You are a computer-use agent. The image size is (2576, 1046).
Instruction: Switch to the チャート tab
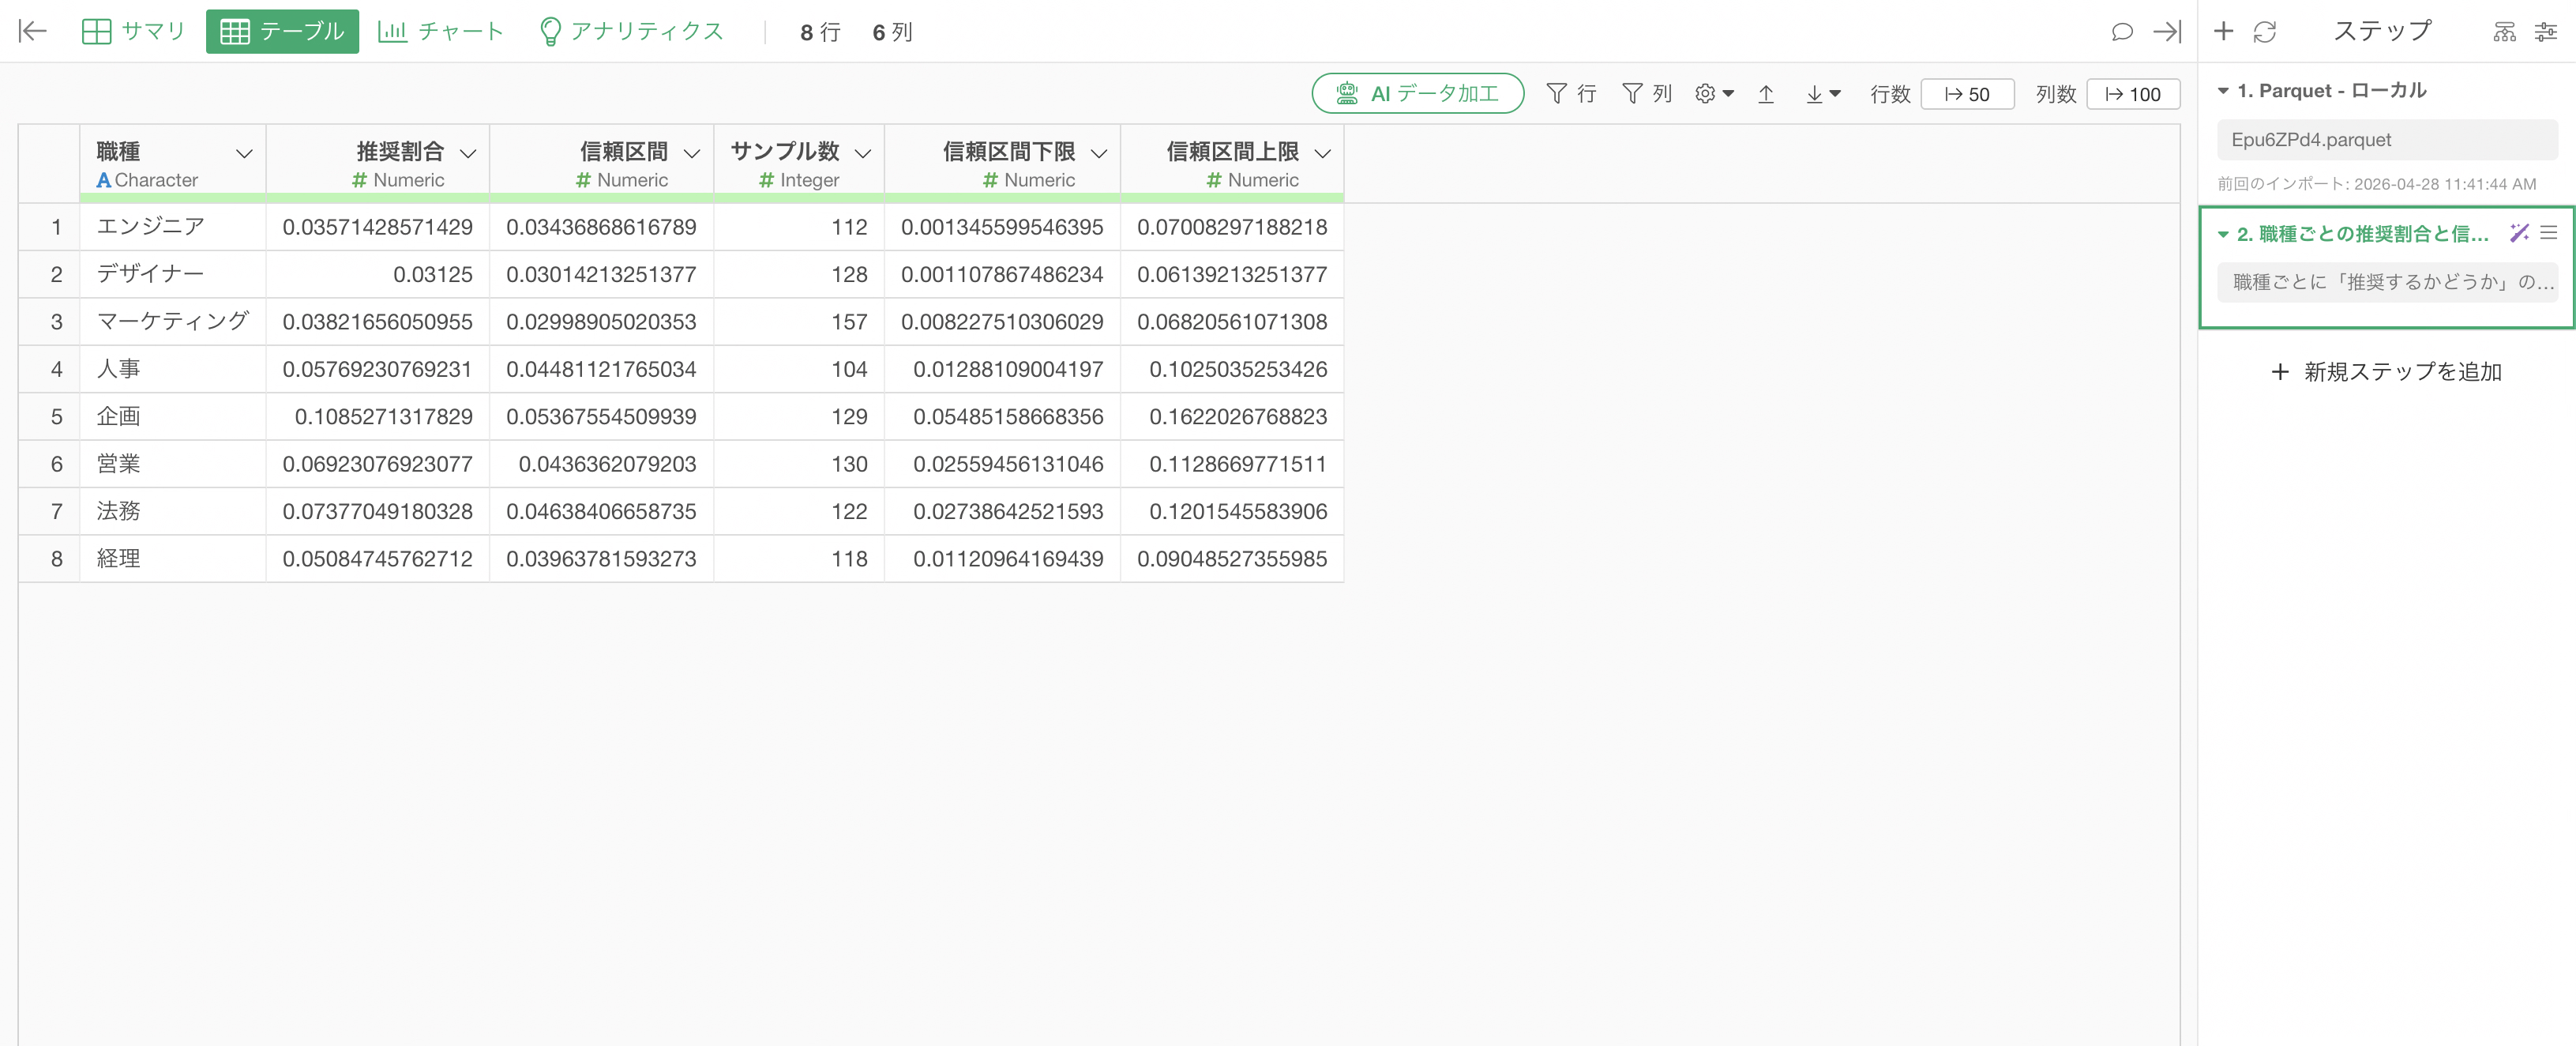pos(440,31)
